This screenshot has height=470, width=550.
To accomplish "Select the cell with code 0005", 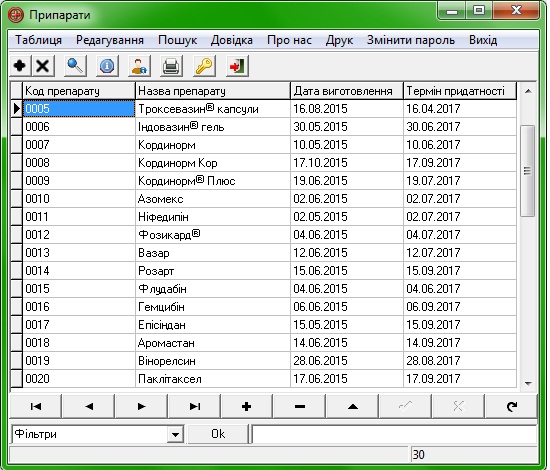I will [x=79, y=109].
